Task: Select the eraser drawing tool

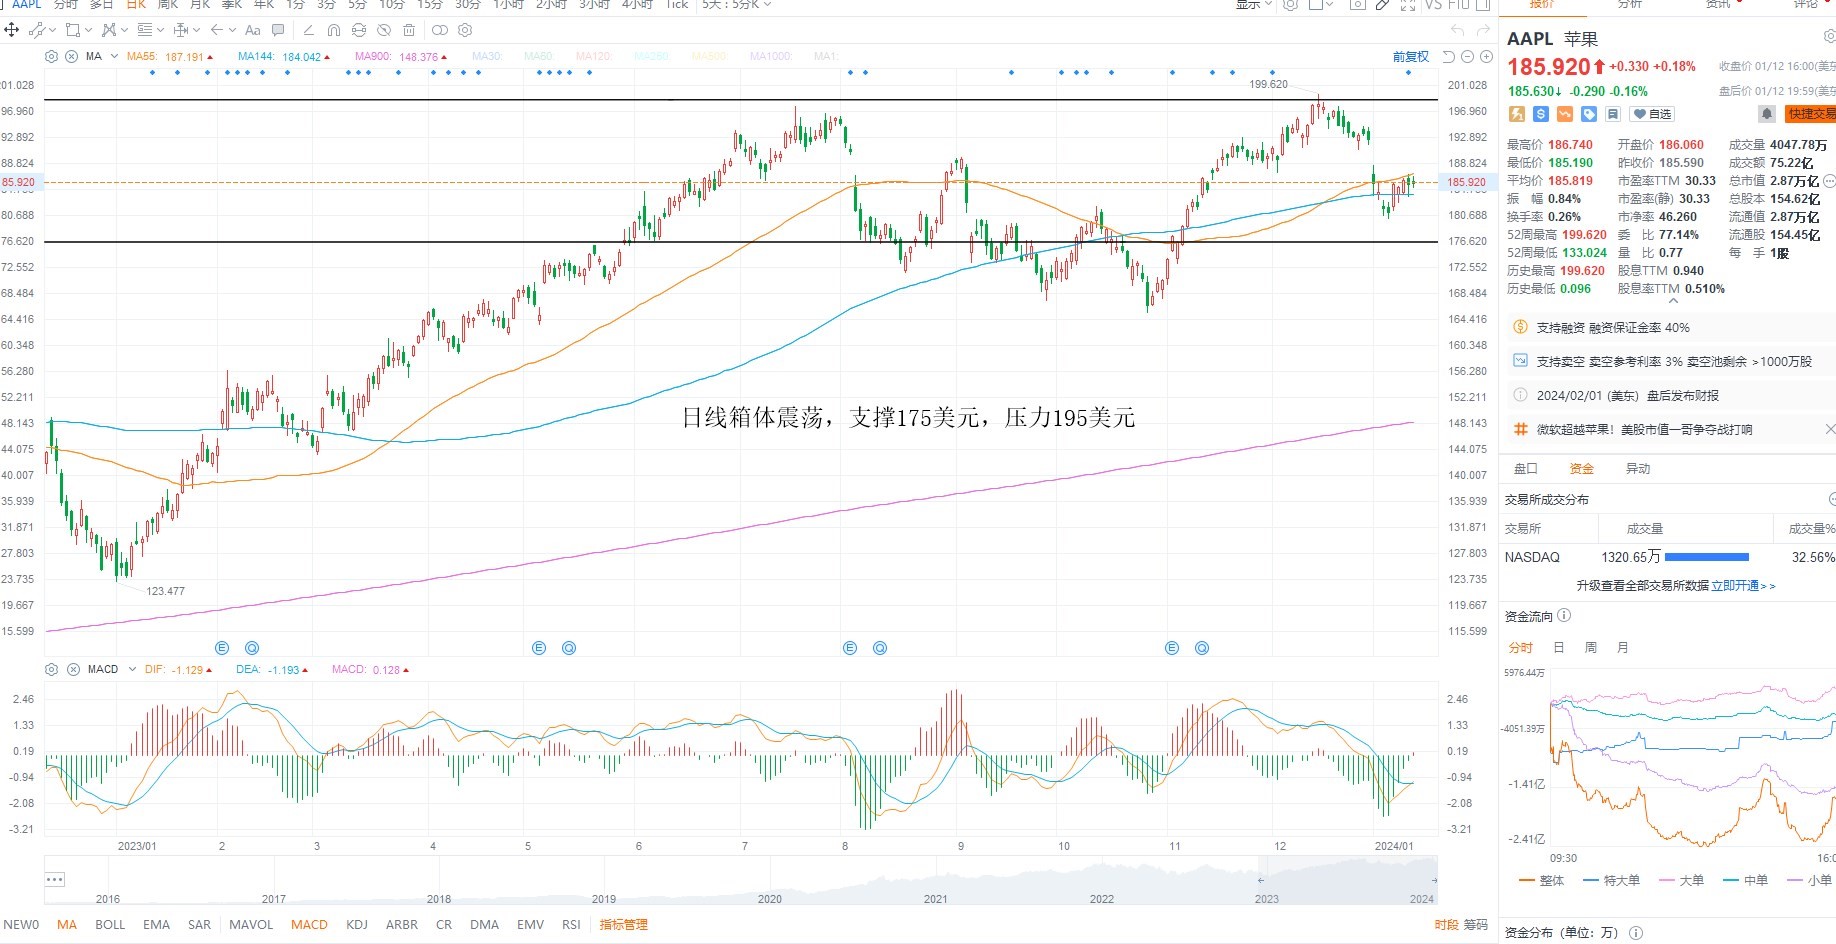Action: (308, 30)
